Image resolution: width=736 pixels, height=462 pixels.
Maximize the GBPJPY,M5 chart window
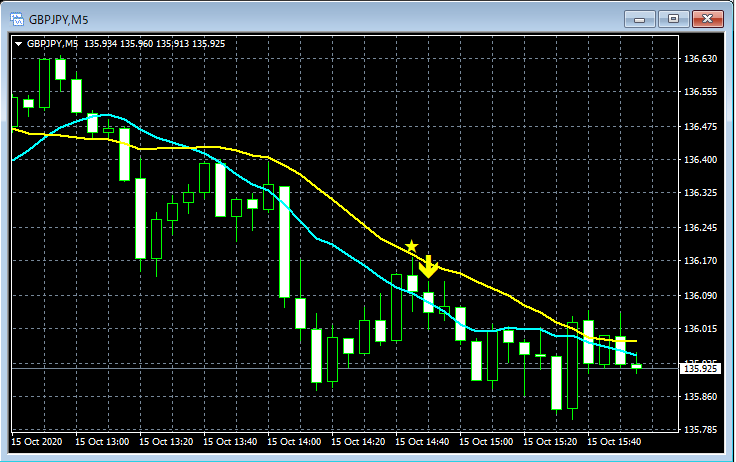[x=674, y=19]
